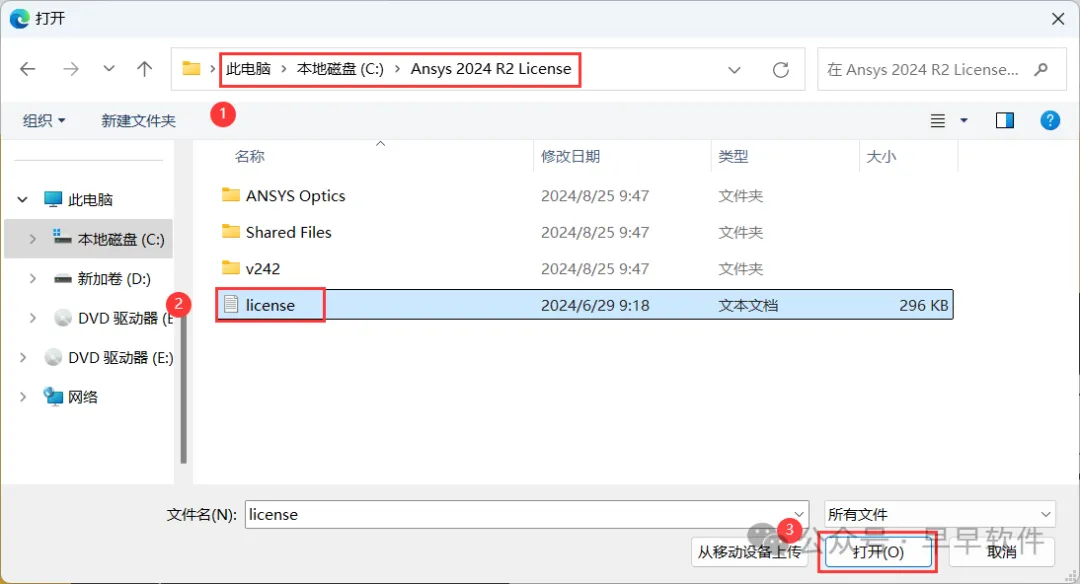This screenshot has height=584, width=1080.
Task: Select DVD 驱动器 (E:) in navigation tree
Action: click(x=121, y=357)
